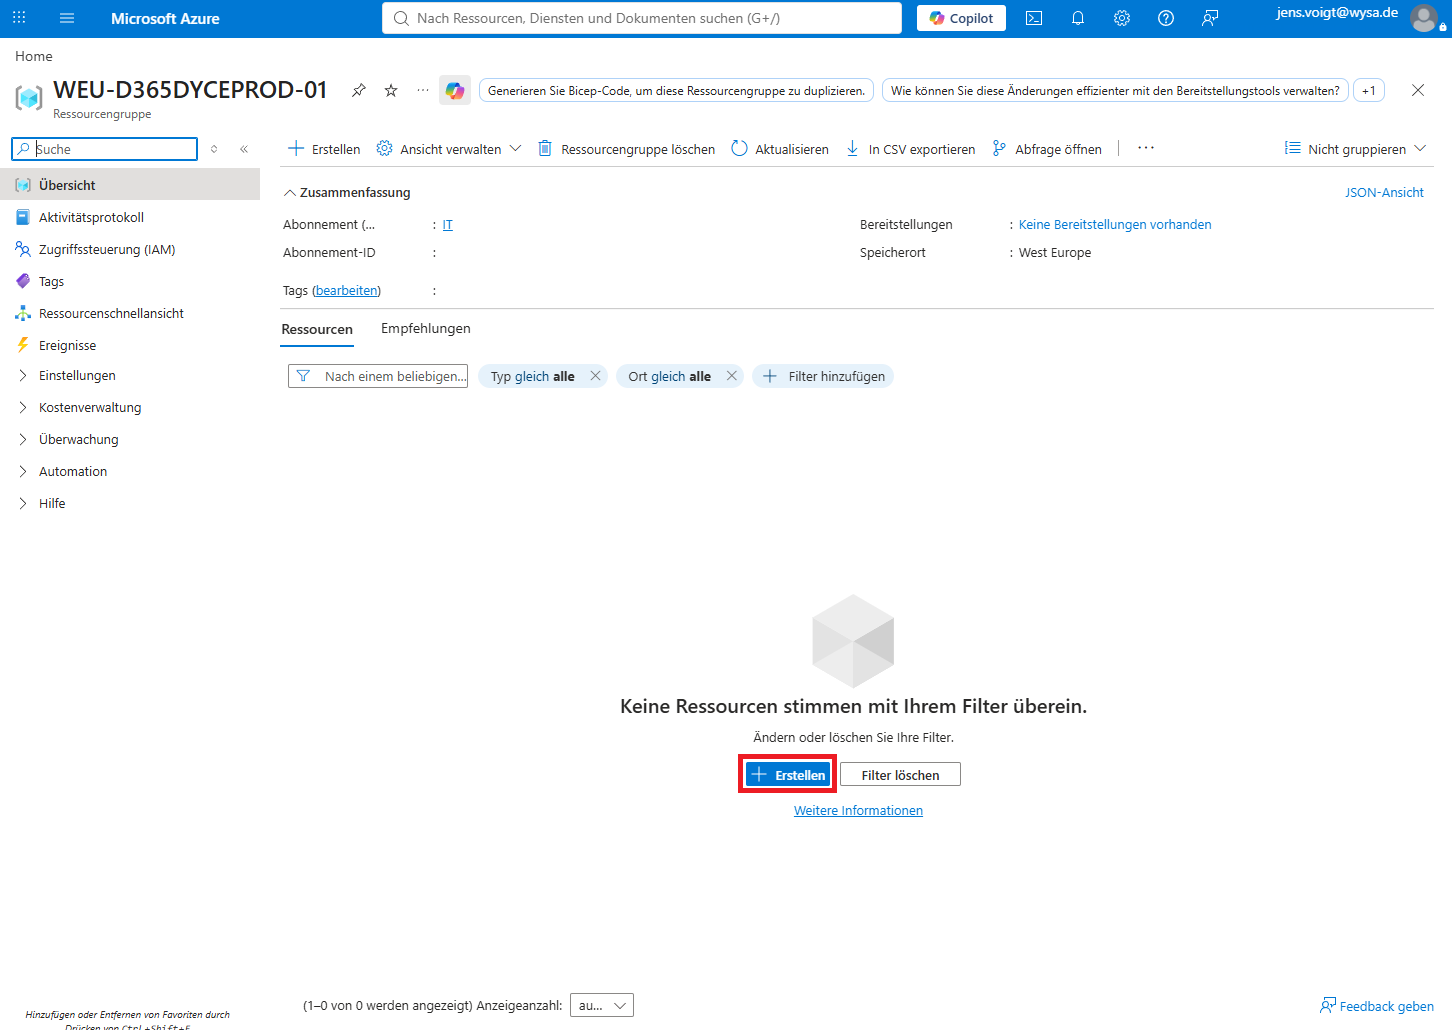Click Feedback geben
This screenshot has height=1030, width=1452.
point(1377,1006)
